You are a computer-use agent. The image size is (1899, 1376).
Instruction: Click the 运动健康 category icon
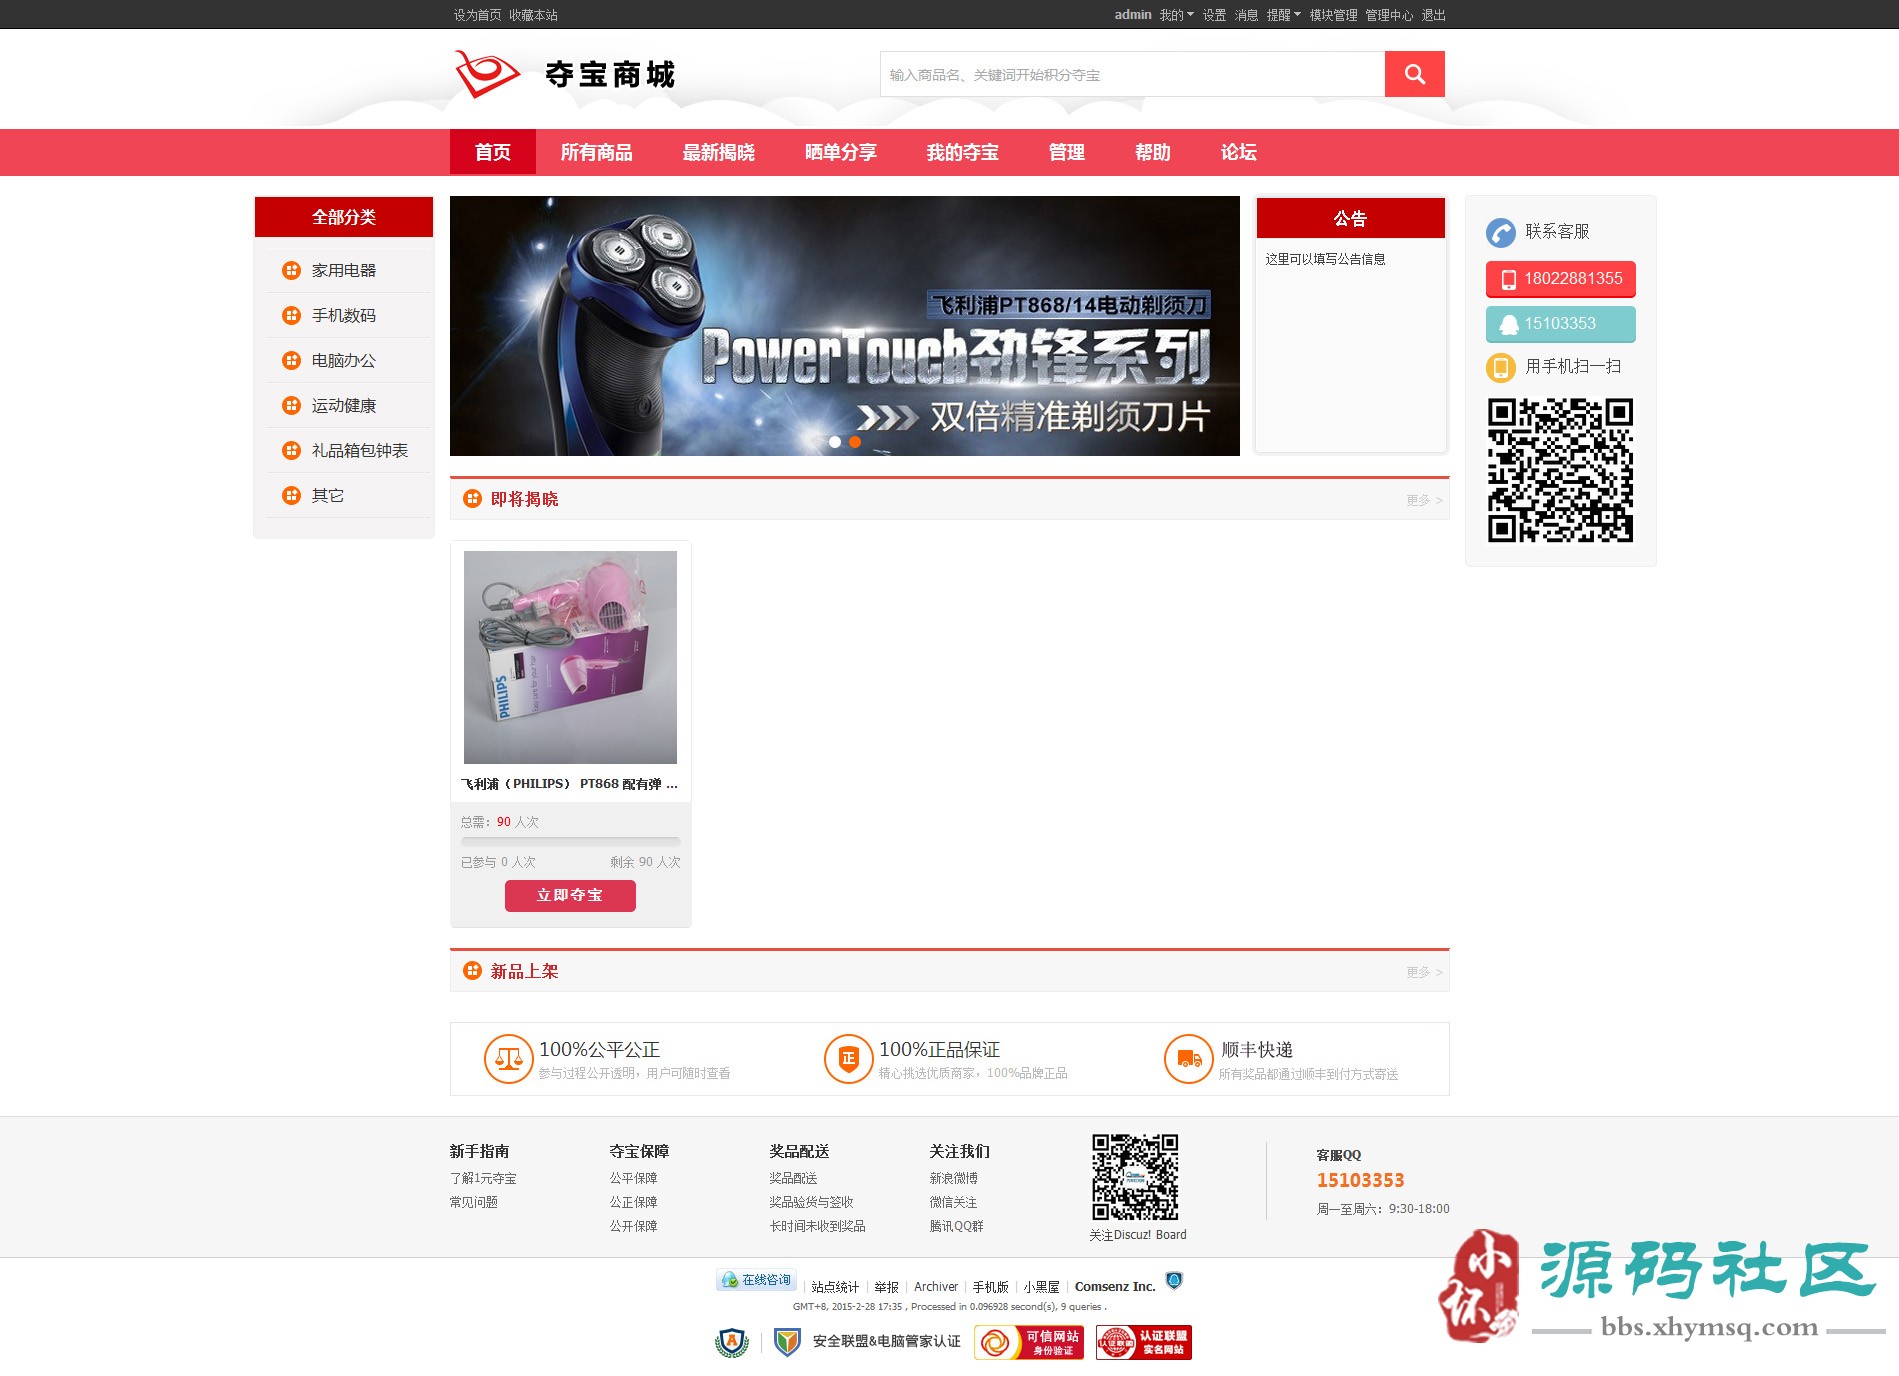291,405
